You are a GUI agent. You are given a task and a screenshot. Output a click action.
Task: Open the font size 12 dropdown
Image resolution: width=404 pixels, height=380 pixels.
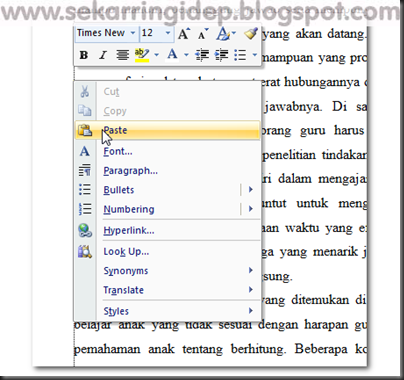[x=168, y=33]
